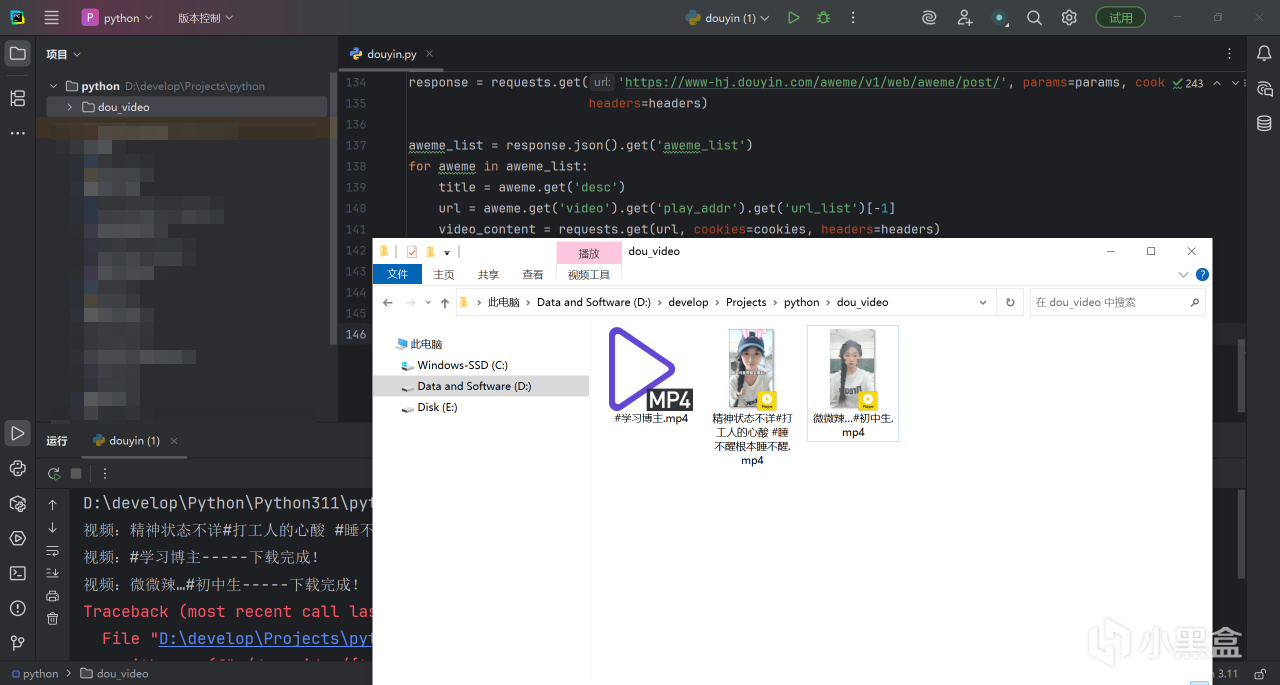Print the Run console output
This screenshot has width=1280, height=685.
(x=53, y=596)
